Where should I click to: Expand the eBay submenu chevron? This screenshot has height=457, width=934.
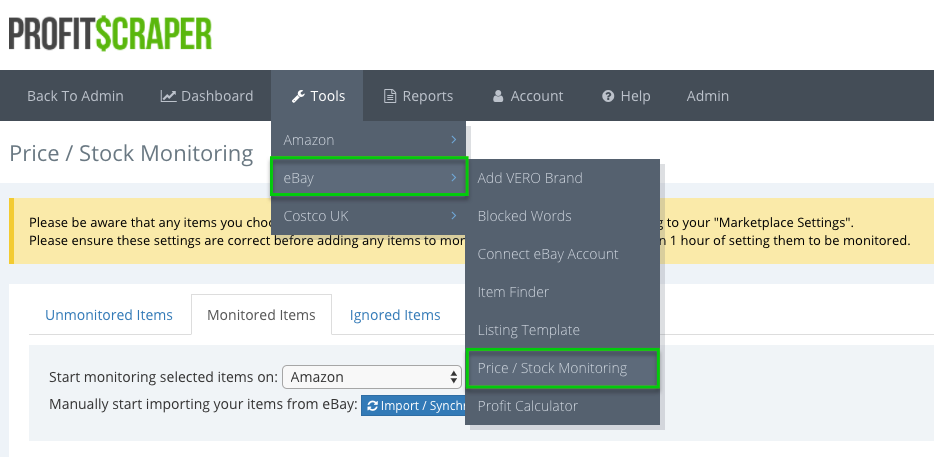point(453,178)
